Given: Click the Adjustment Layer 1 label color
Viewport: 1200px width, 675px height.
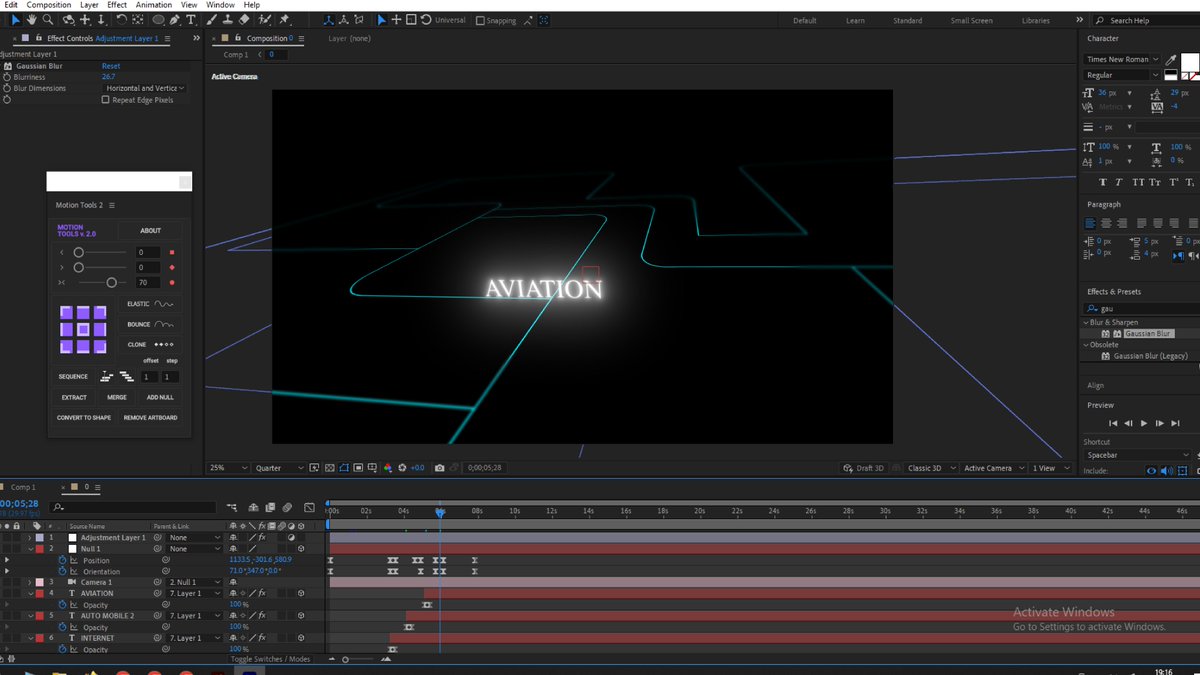Looking at the screenshot, I should click(x=38, y=538).
